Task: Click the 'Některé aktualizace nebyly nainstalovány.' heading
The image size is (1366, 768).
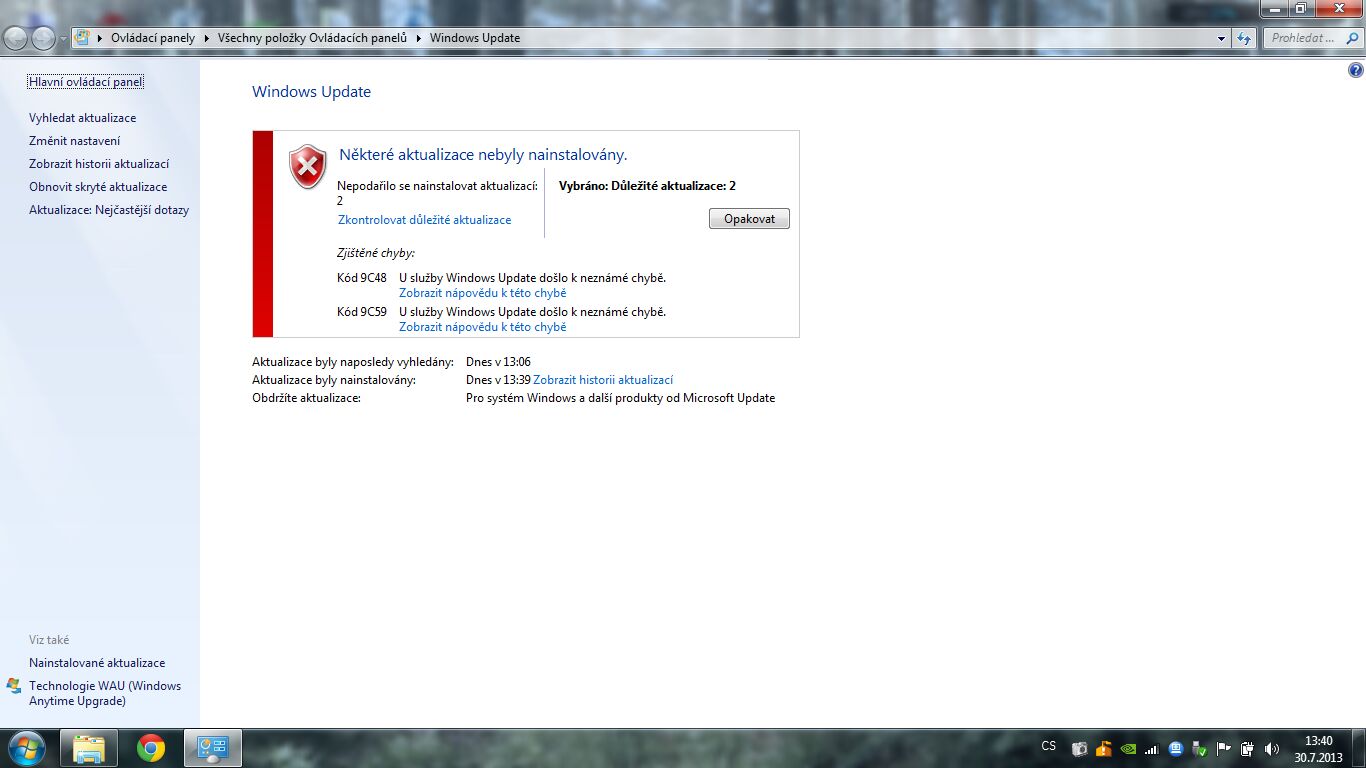Action: [483, 155]
